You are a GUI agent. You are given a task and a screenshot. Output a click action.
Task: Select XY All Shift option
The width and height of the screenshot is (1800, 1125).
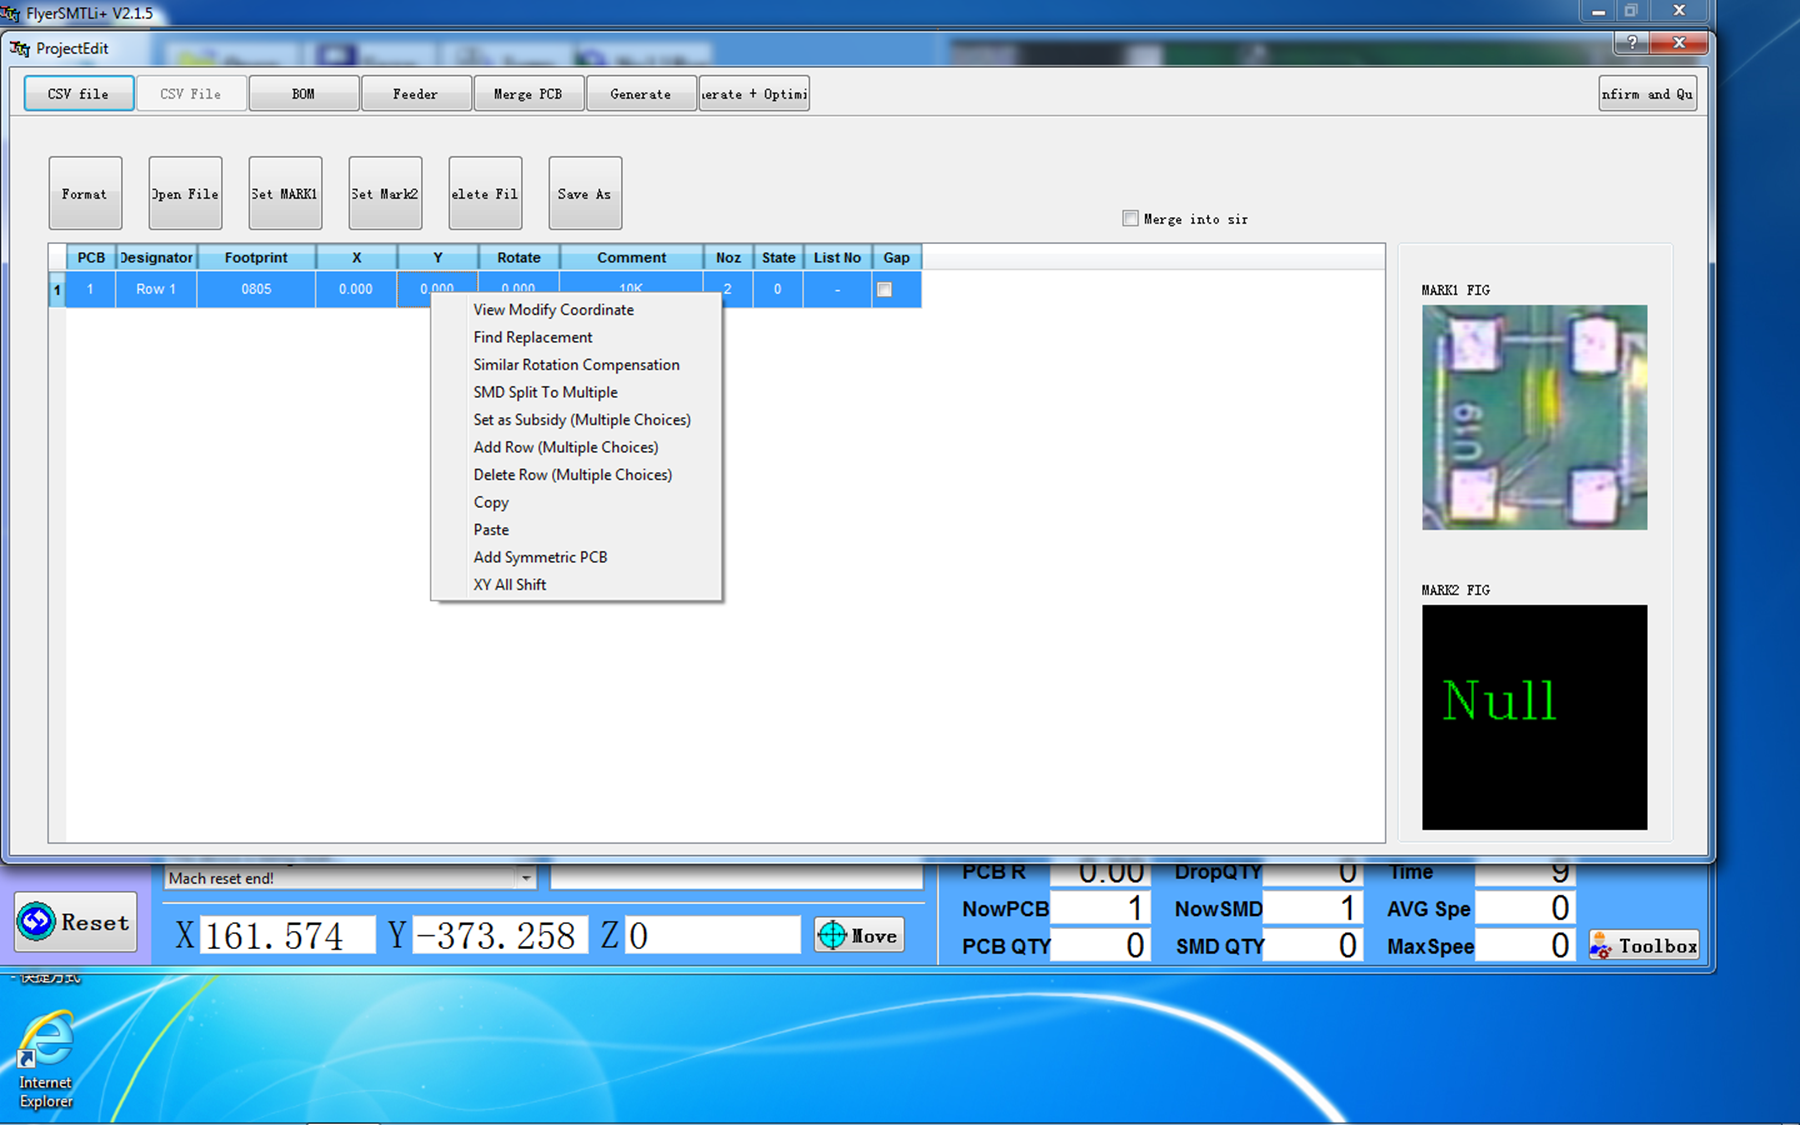point(510,585)
